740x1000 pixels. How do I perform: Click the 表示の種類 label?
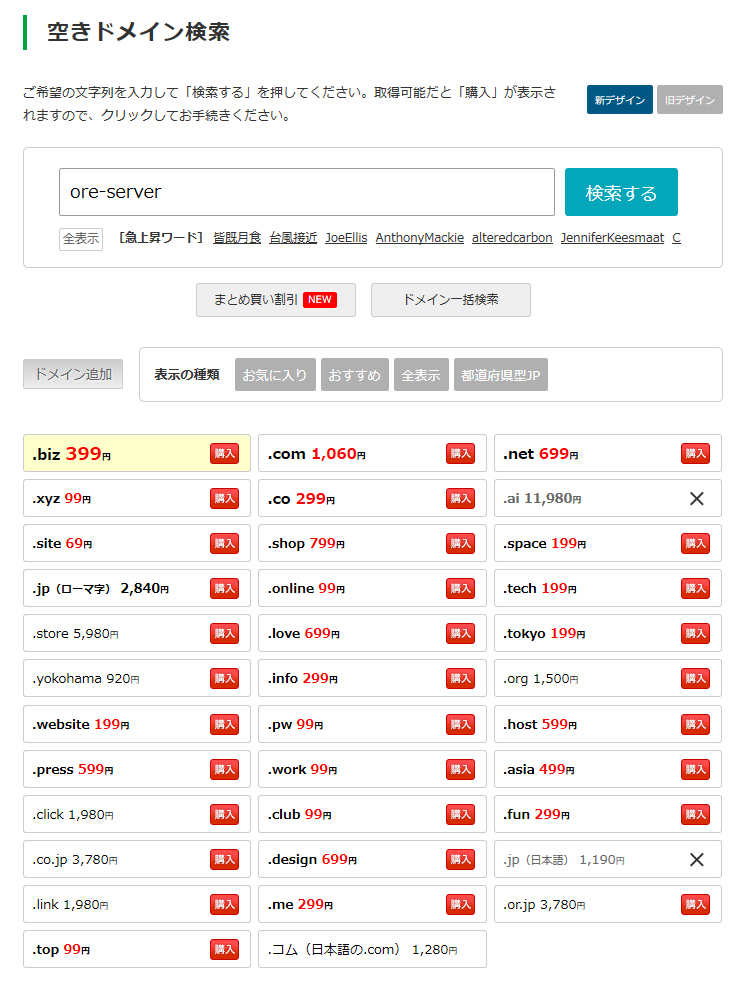[187, 374]
